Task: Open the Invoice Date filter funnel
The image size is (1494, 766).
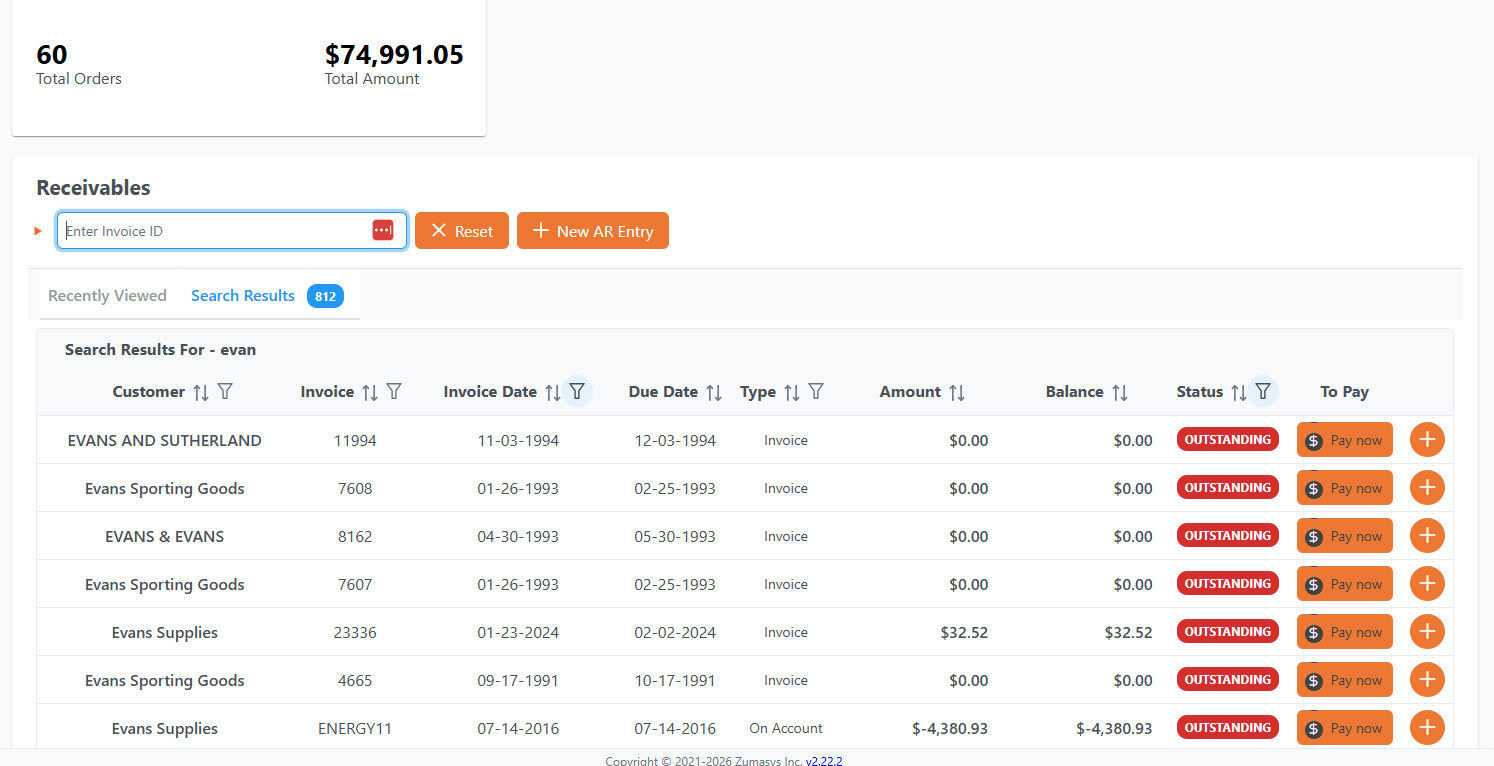Action: (577, 391)
